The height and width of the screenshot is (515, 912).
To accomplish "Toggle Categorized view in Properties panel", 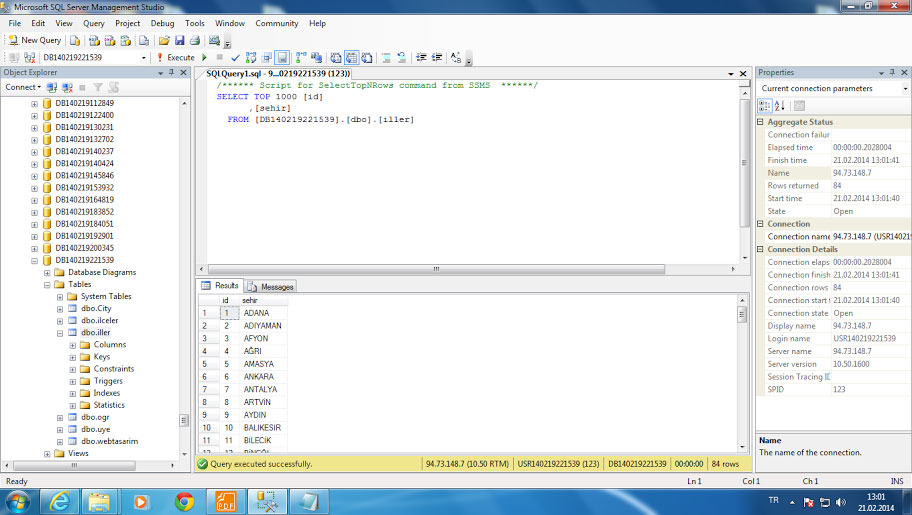I will click(x=765, y=106).
